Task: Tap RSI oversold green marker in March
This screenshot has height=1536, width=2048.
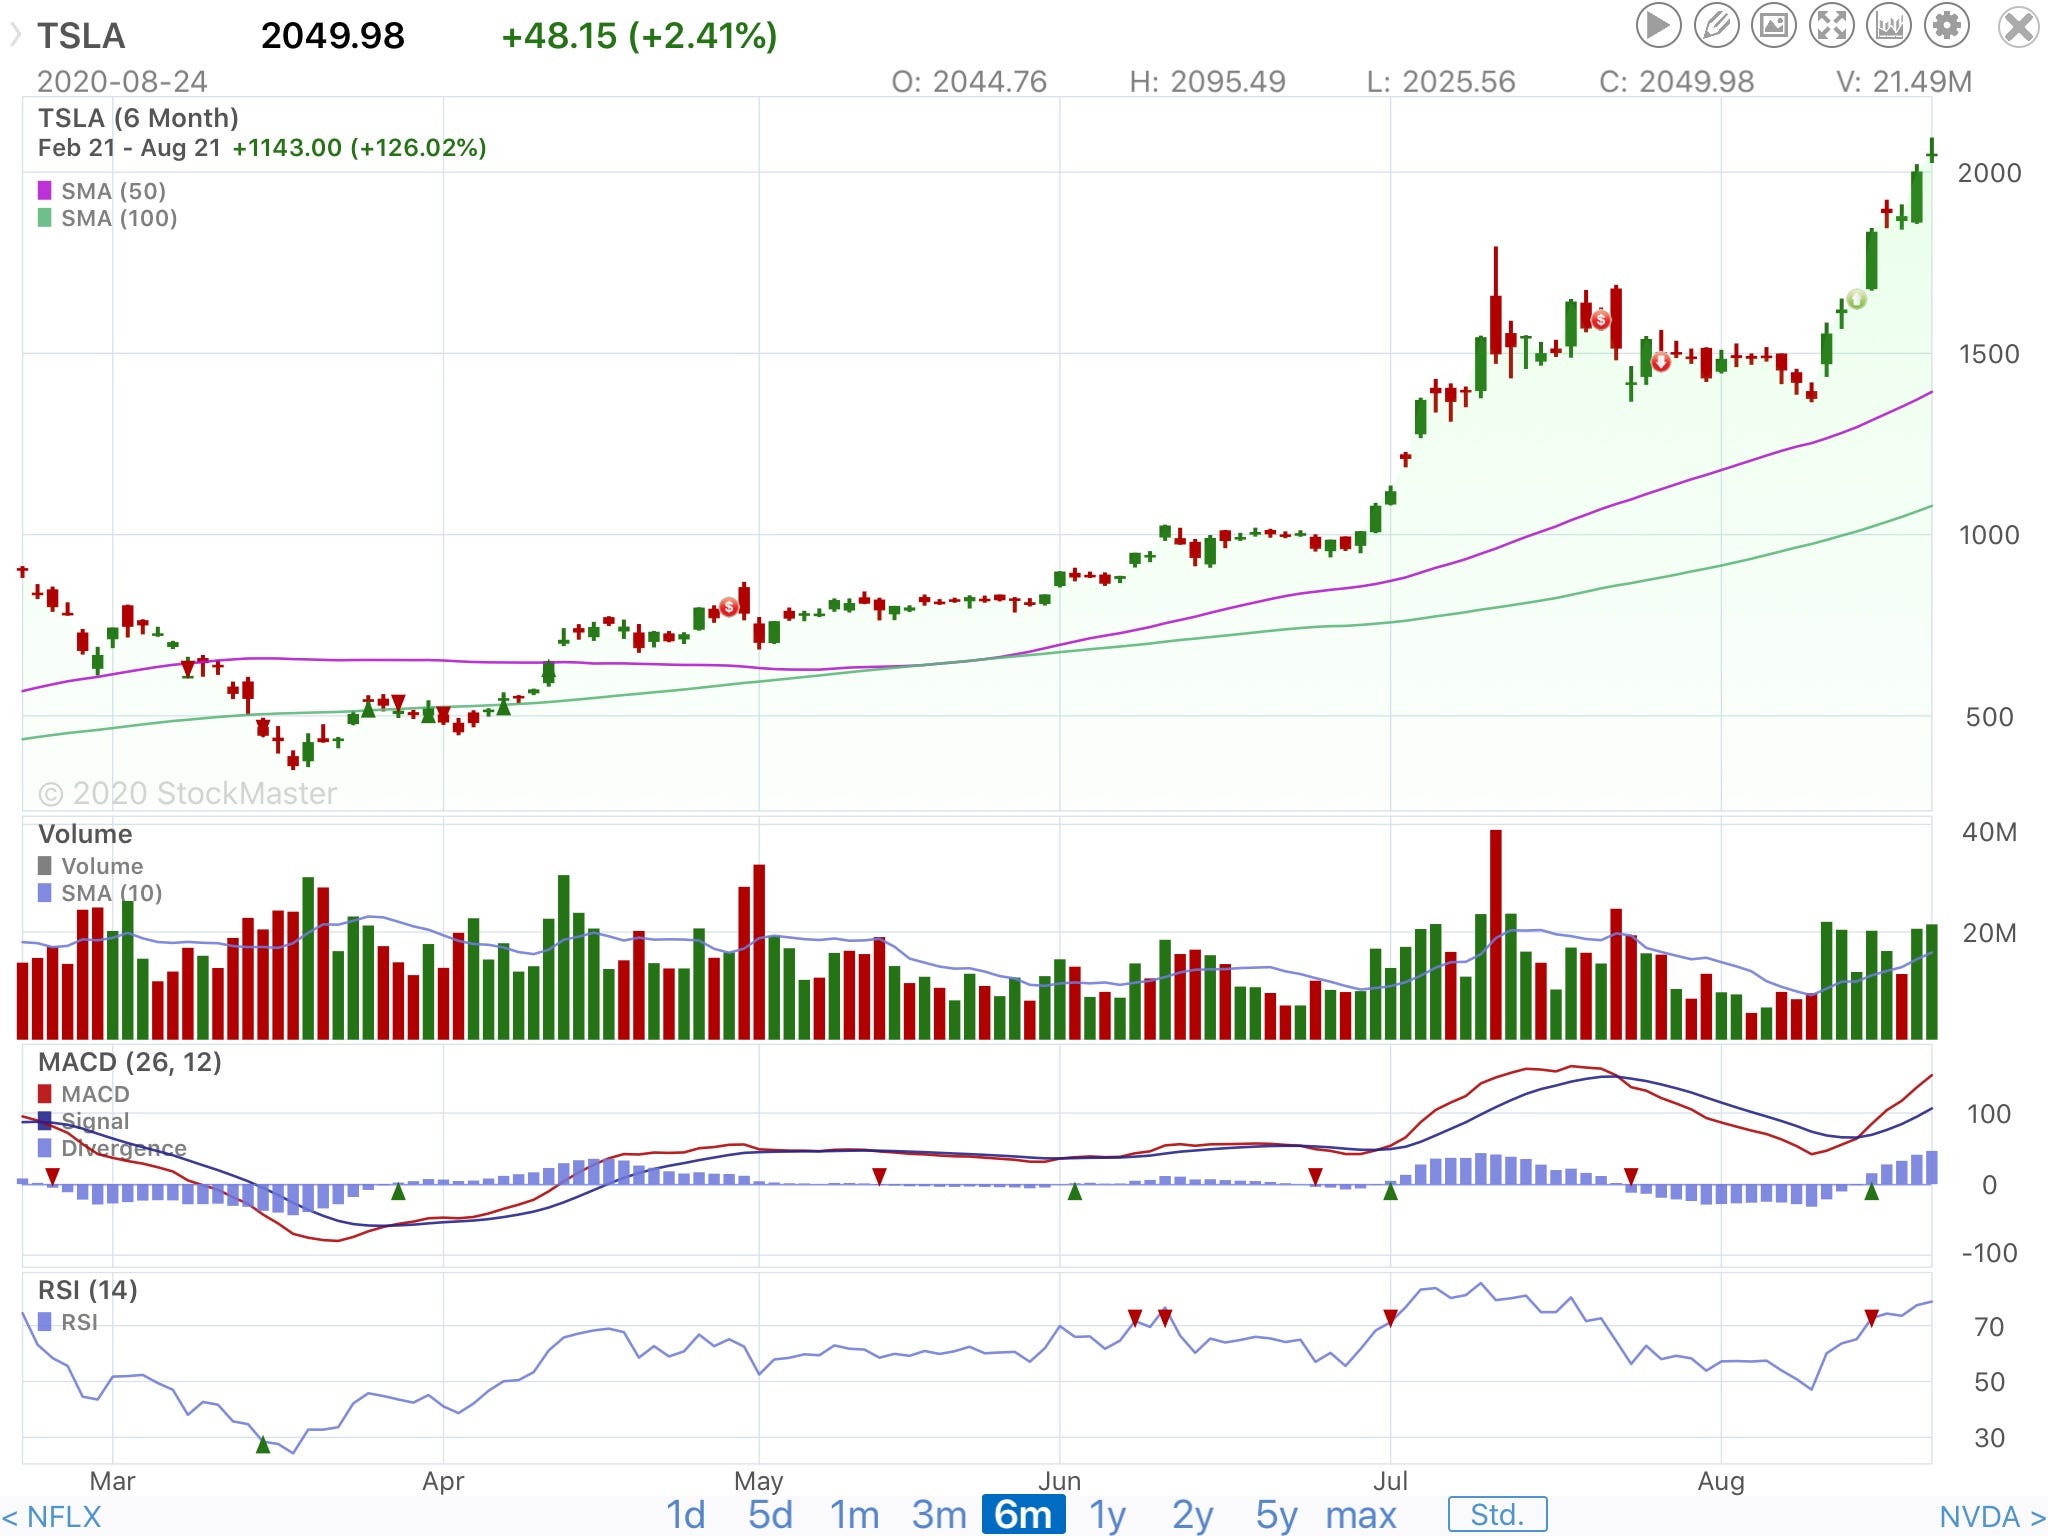Action: (263, 1444)
